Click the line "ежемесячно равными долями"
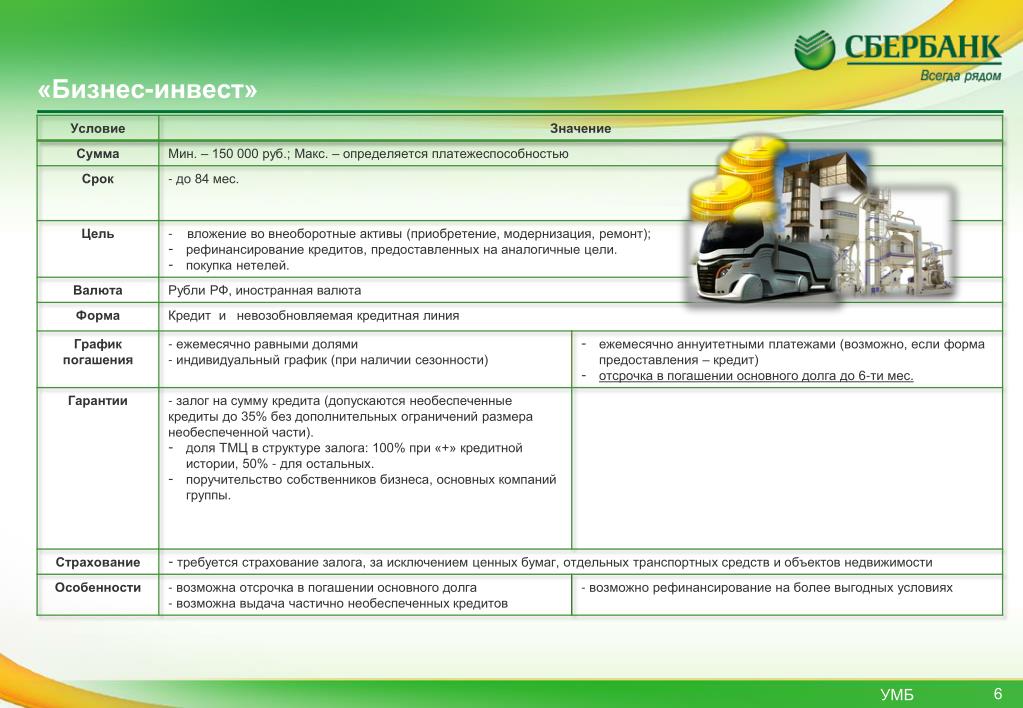The width and height of the screenshot is (1023, 708). coord(263,344)
